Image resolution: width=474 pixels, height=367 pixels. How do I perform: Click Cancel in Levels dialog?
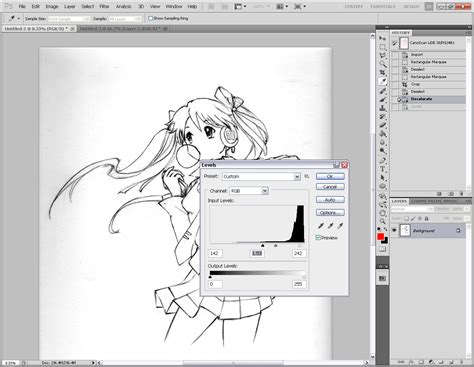[x=330, y=187]
